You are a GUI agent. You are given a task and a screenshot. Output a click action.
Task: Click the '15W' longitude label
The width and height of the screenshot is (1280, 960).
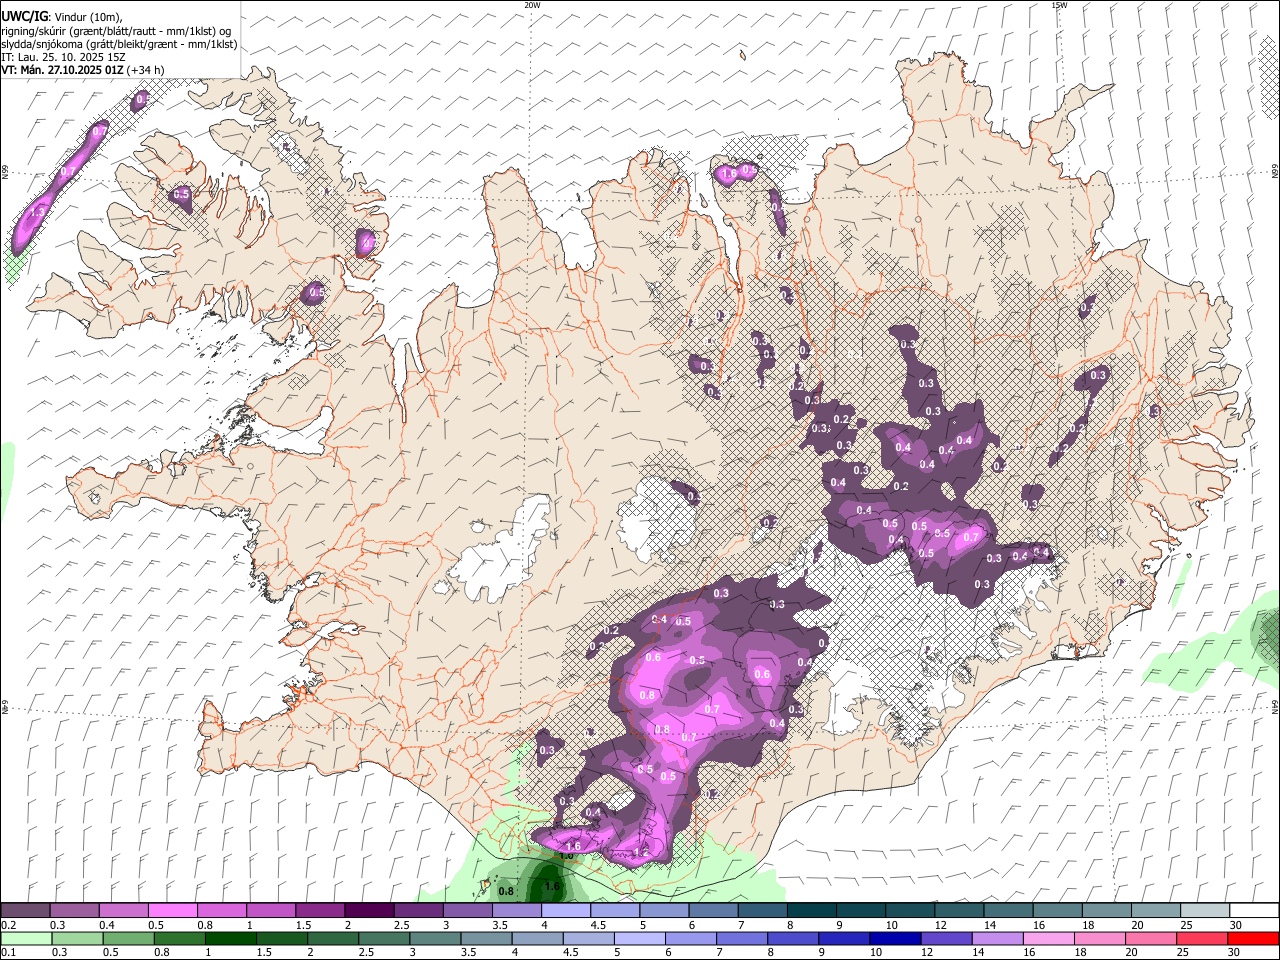(1059, 5)
